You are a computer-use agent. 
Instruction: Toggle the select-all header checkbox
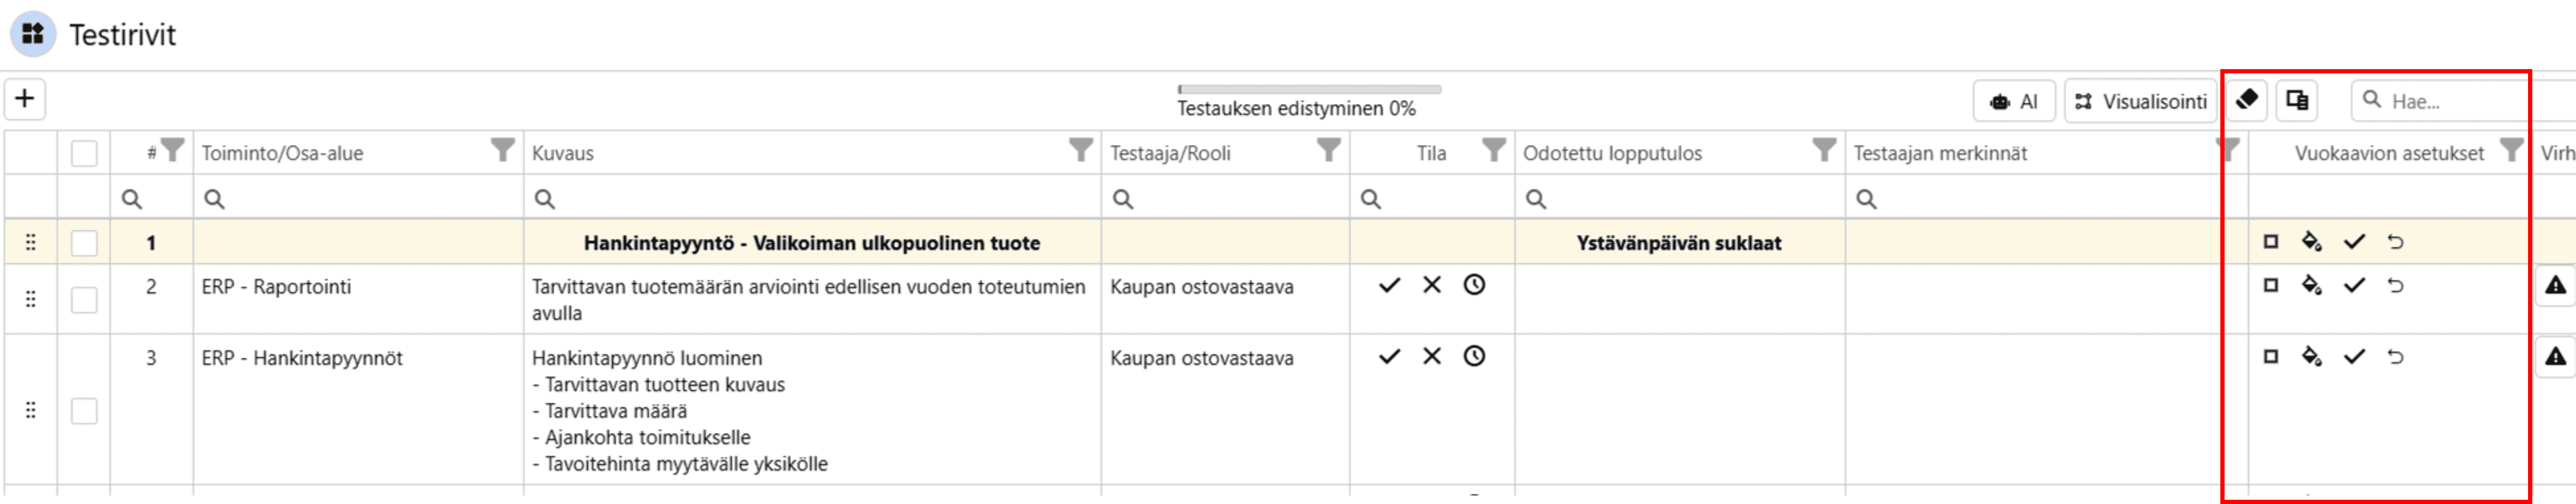coord(84,153)
